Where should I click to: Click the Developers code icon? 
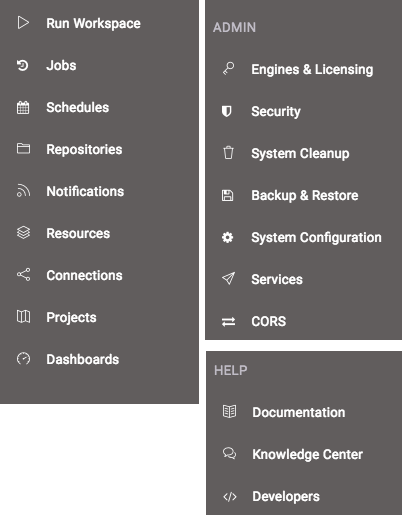pos(230,497)
